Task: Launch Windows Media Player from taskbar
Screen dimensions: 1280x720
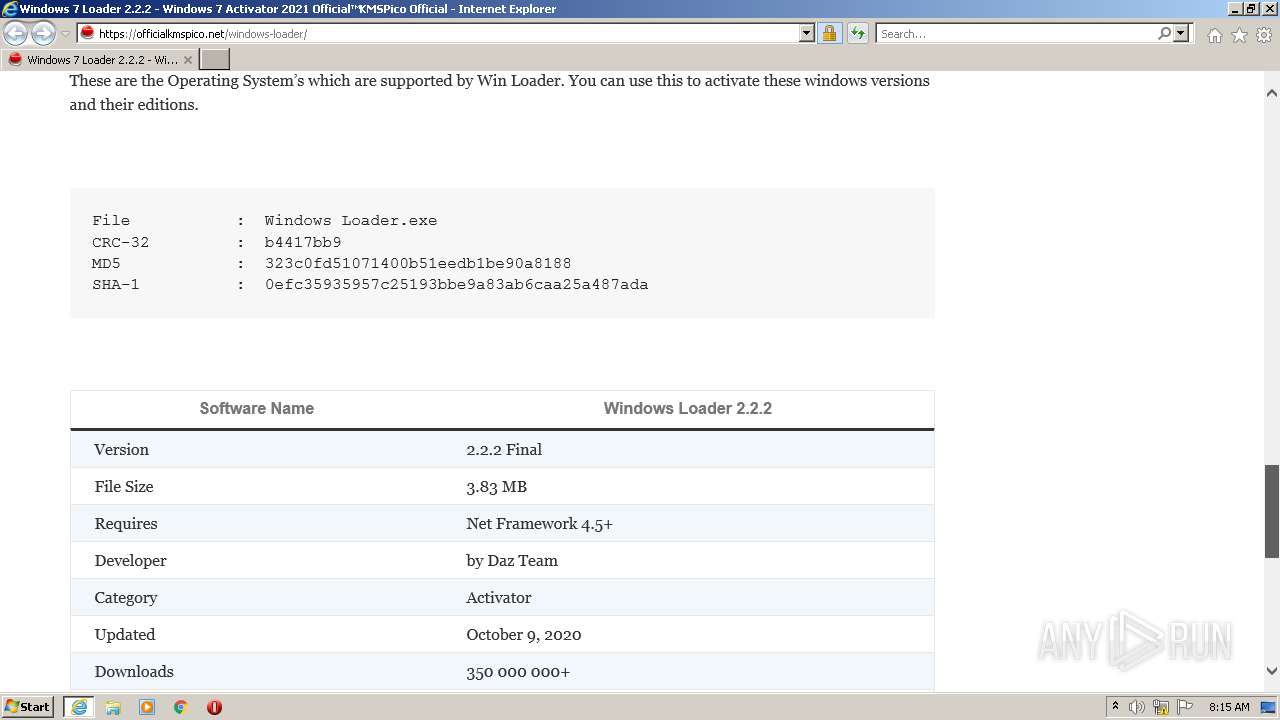Action: (x=147, y=707)
